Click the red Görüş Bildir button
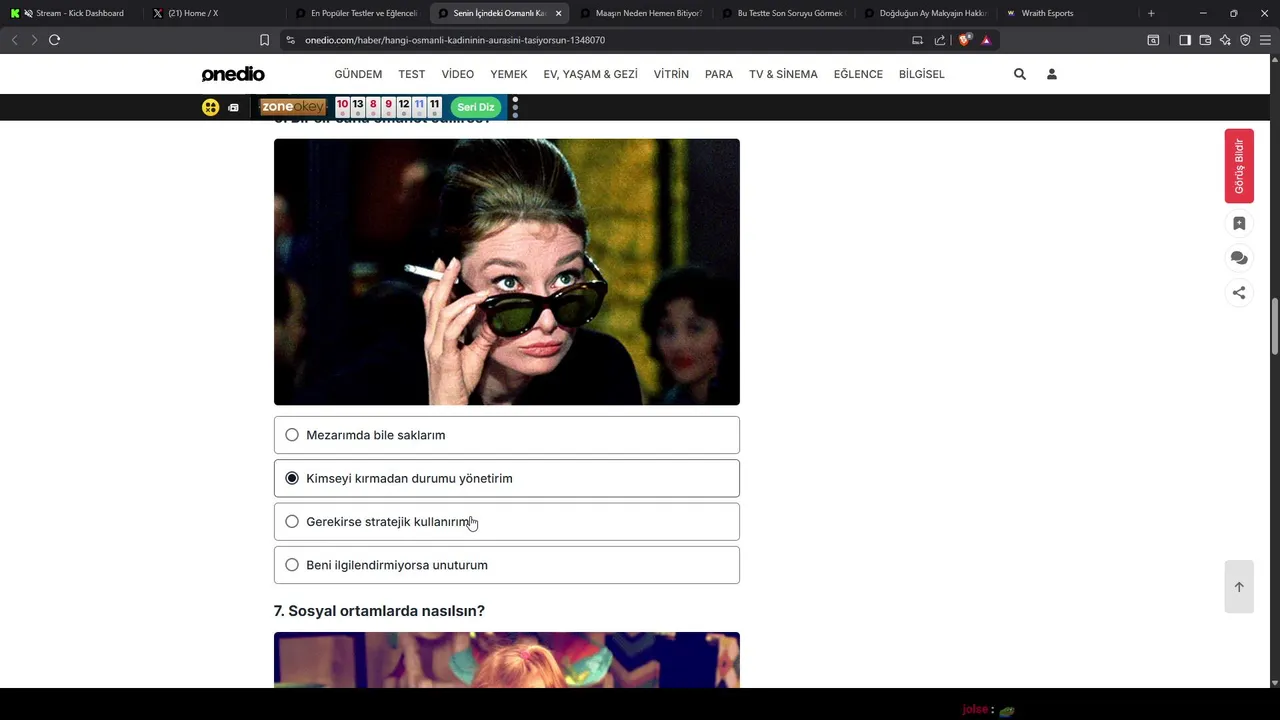 [x=1239, y=166]
